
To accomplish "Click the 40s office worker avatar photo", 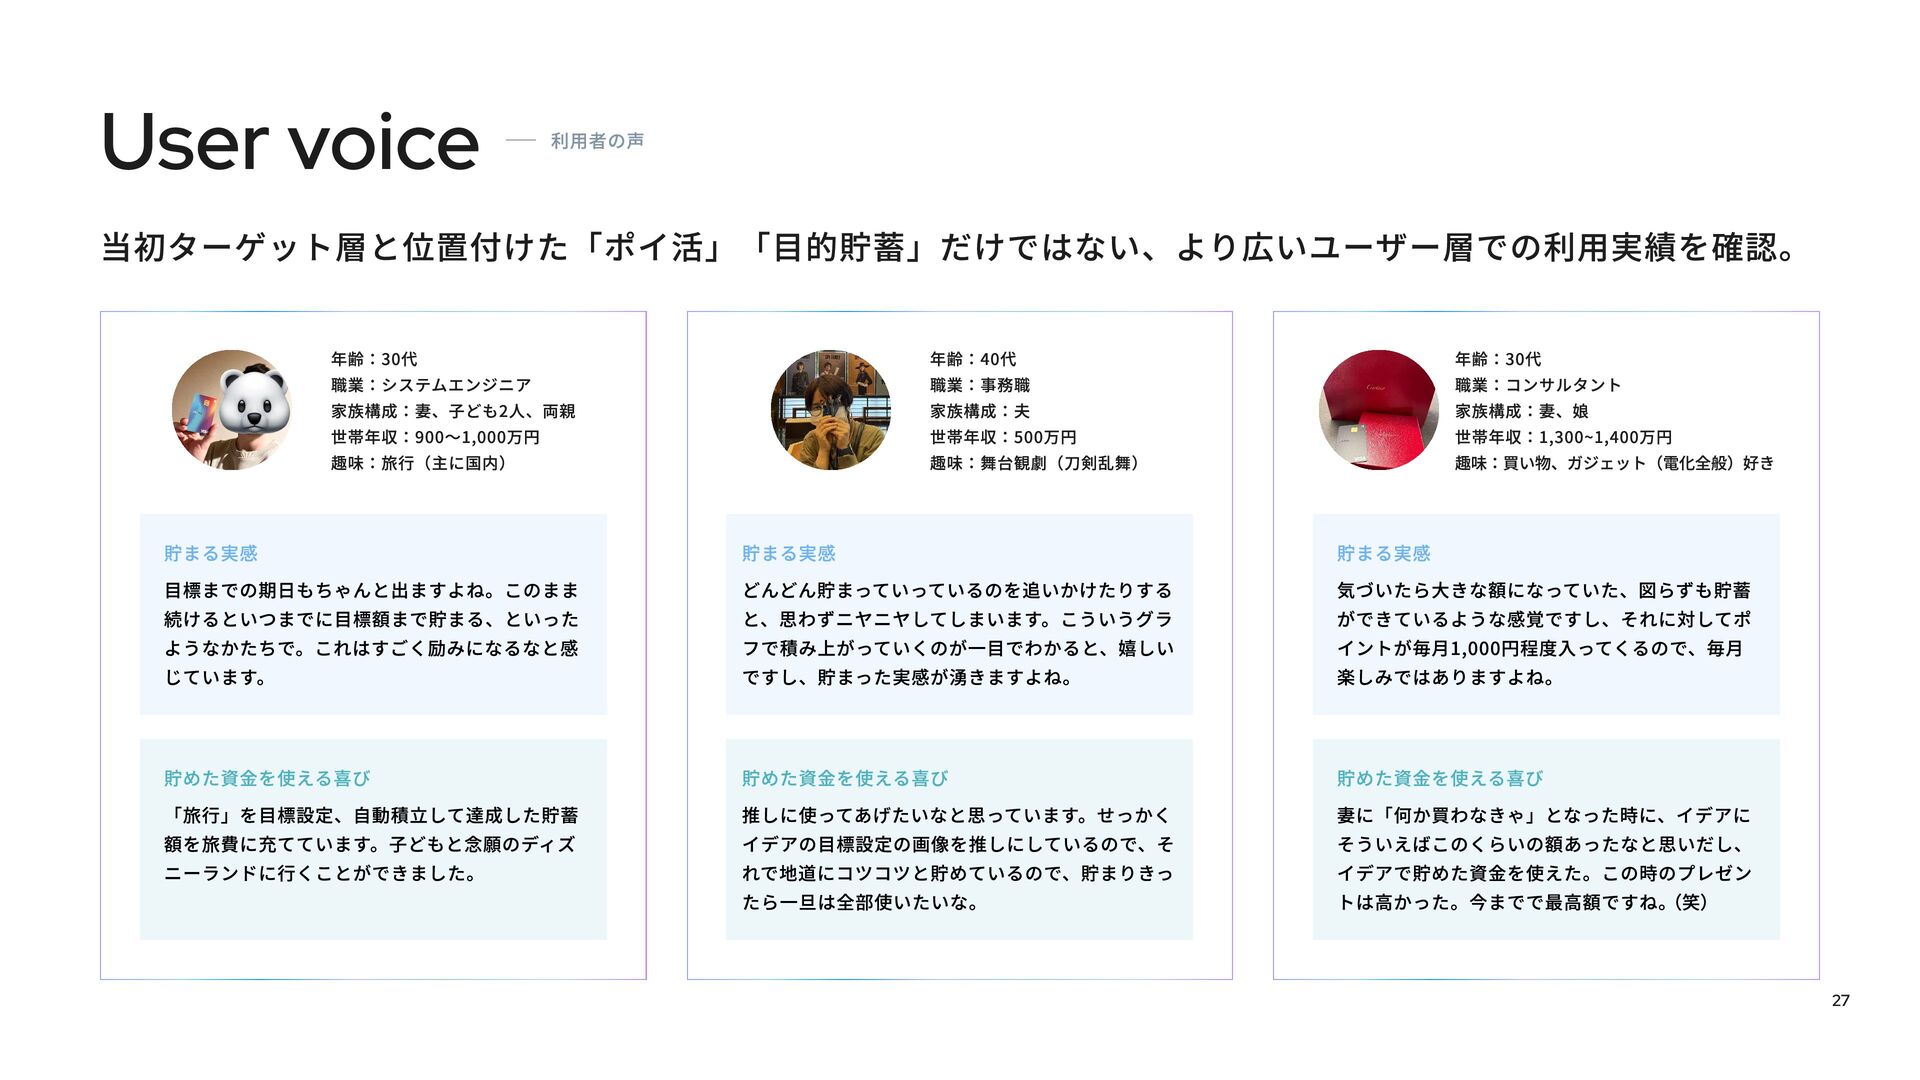I will [830, 410].
